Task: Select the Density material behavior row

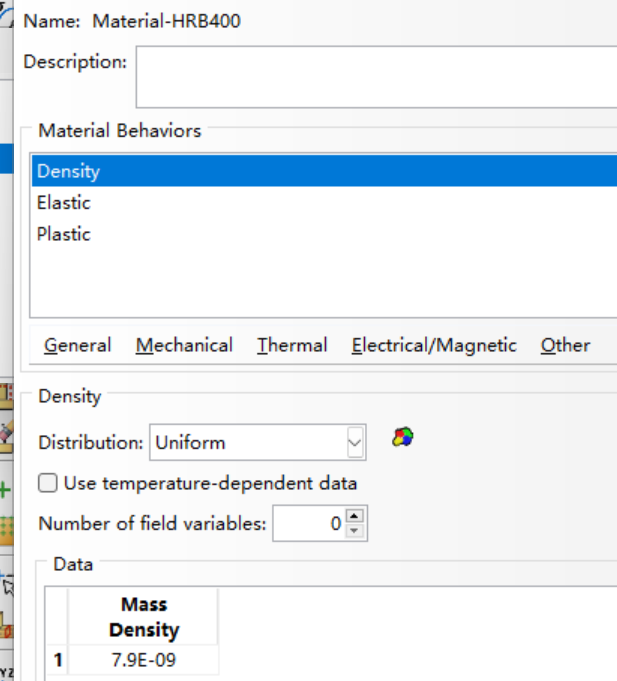Action: click(x=324, y=171)
